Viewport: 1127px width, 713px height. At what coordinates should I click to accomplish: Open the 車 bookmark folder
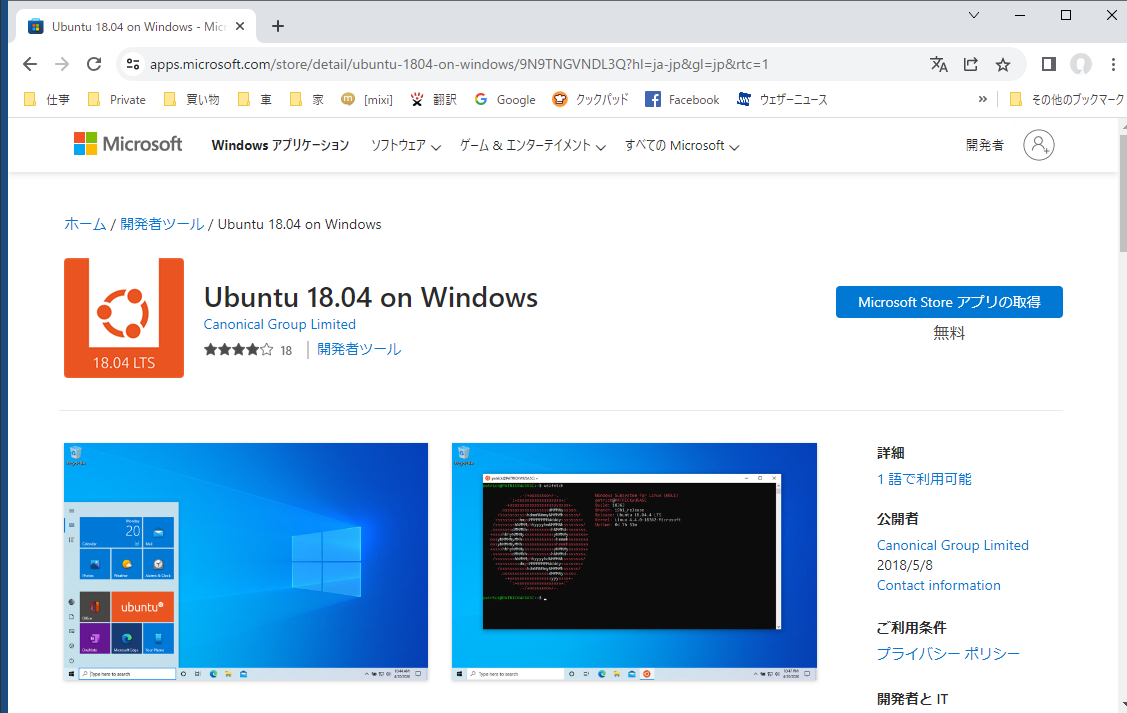click(254, 99)
